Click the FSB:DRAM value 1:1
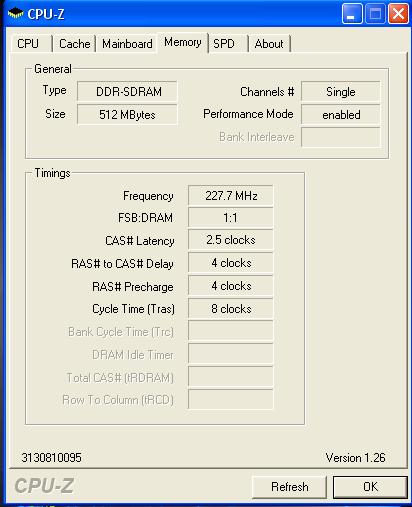412x507 pixels. tap(231, 218)
